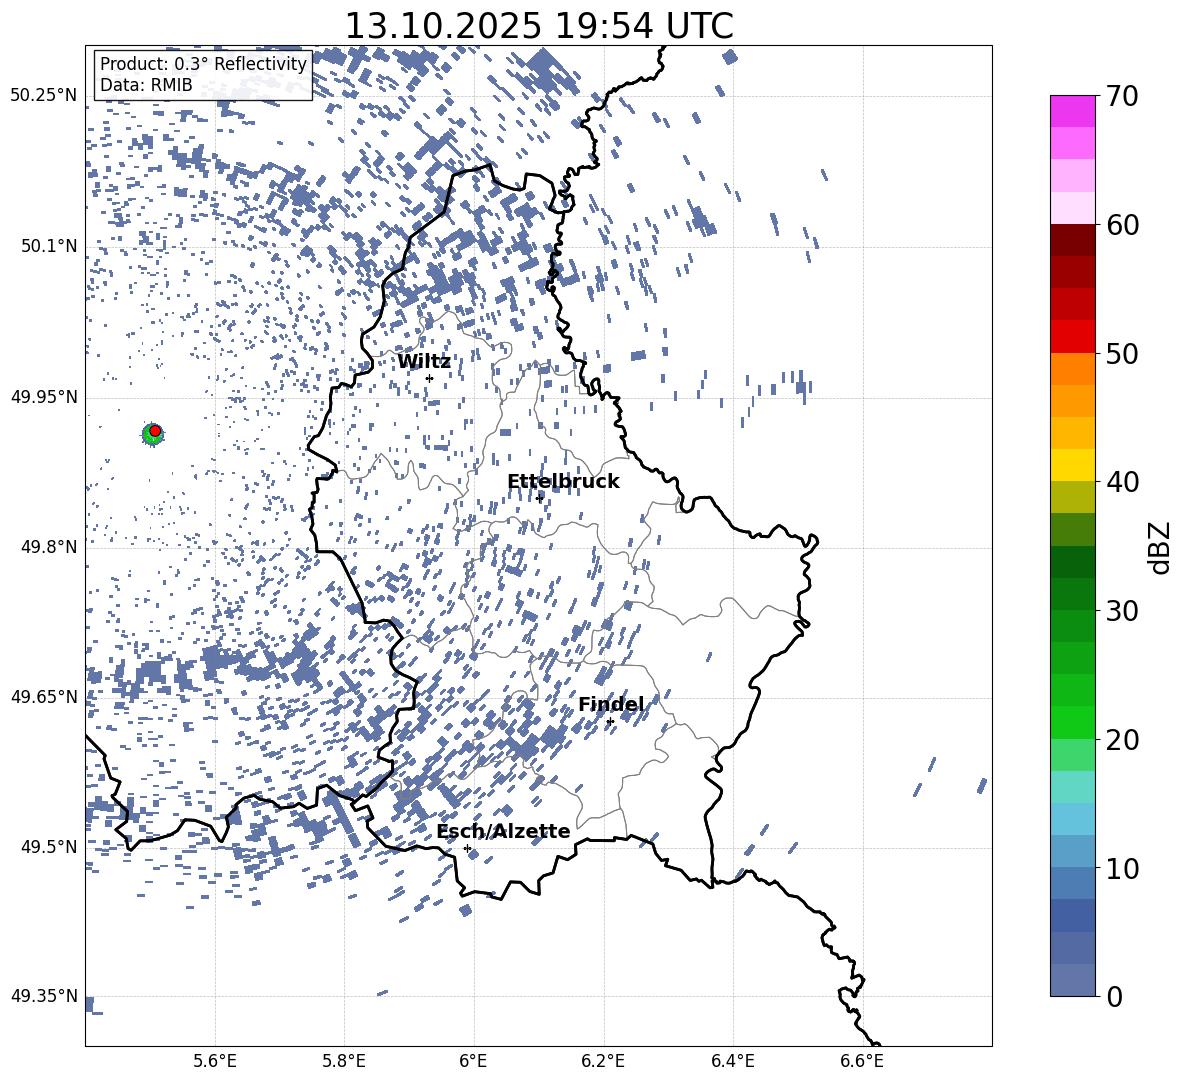1184x1081 pixels.
Task: Click the 49.5°N latitude label
Action: (48, 846)
